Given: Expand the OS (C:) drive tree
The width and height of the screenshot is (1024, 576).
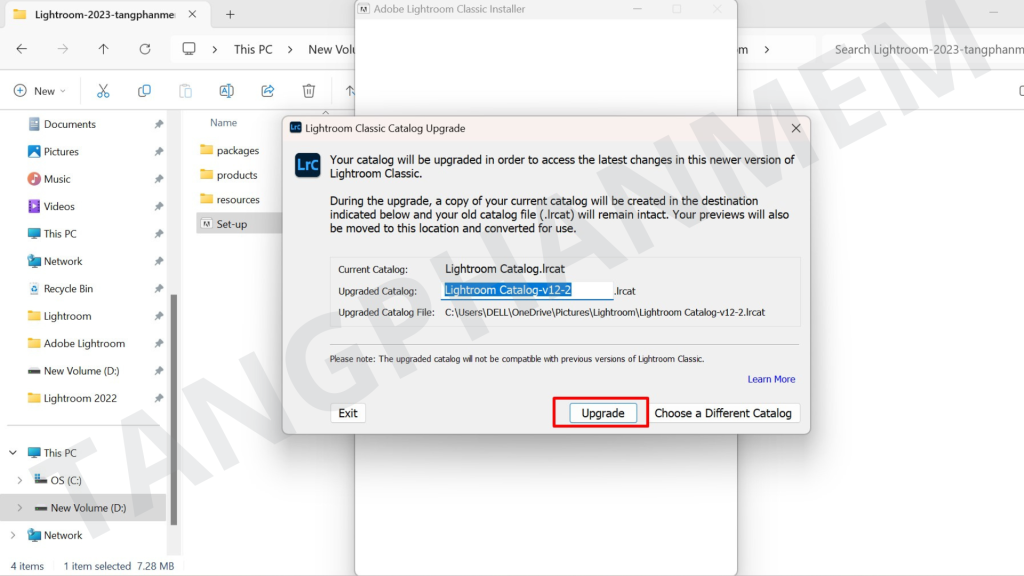Looking at the screenshot, I should coord(20,480).
